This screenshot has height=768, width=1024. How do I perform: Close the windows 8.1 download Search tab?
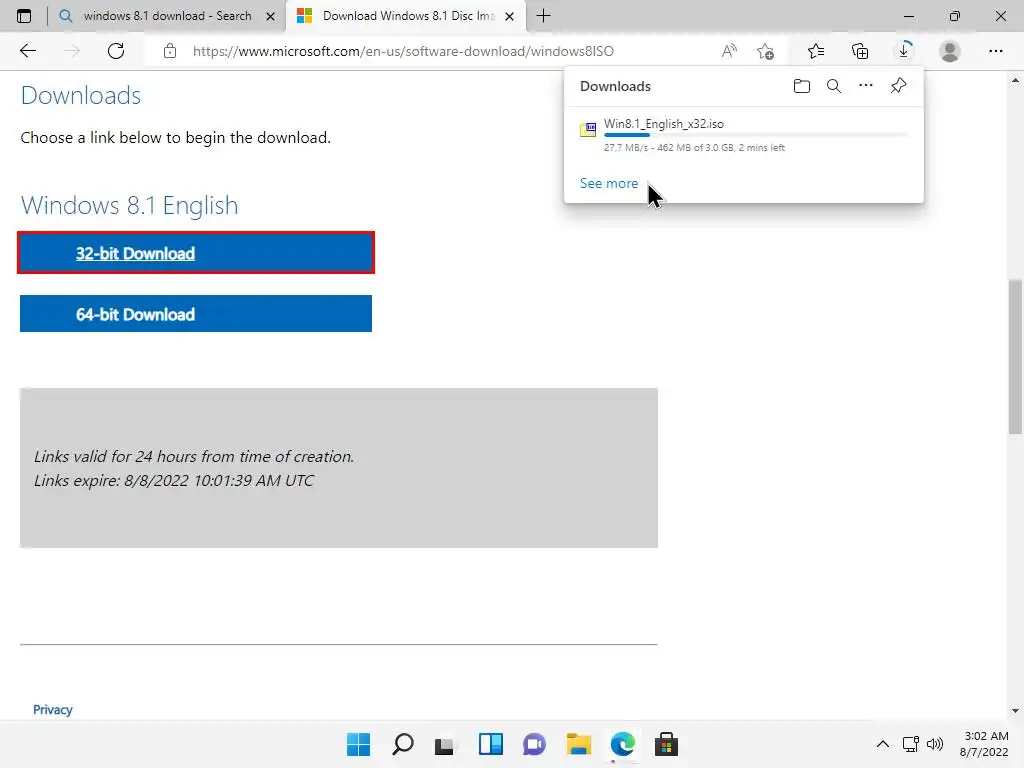pyautogui.click(x=270, y=16)
